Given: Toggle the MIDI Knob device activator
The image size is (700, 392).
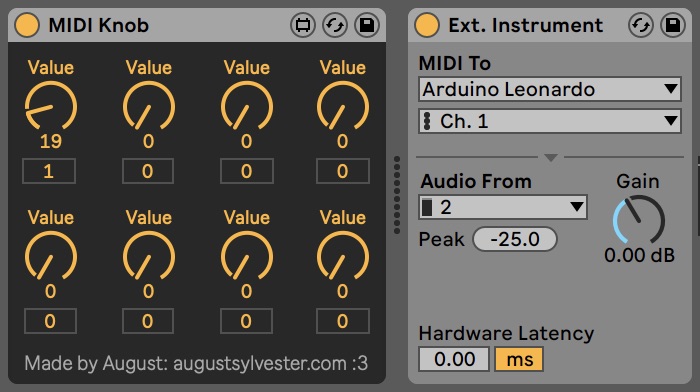Looking at the screenshot, I should click(x=27, y=25).
